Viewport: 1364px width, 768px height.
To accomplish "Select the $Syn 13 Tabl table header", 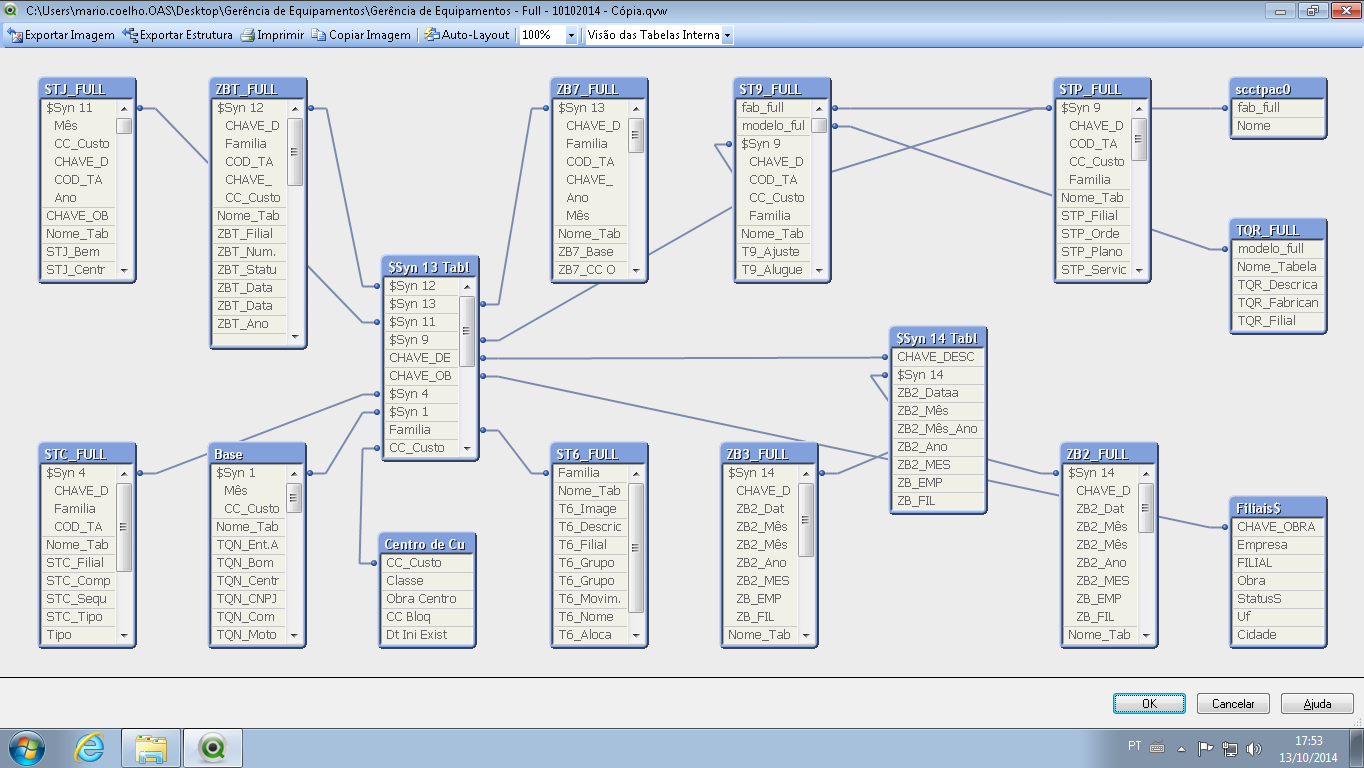I will click(x=430, y=267).
